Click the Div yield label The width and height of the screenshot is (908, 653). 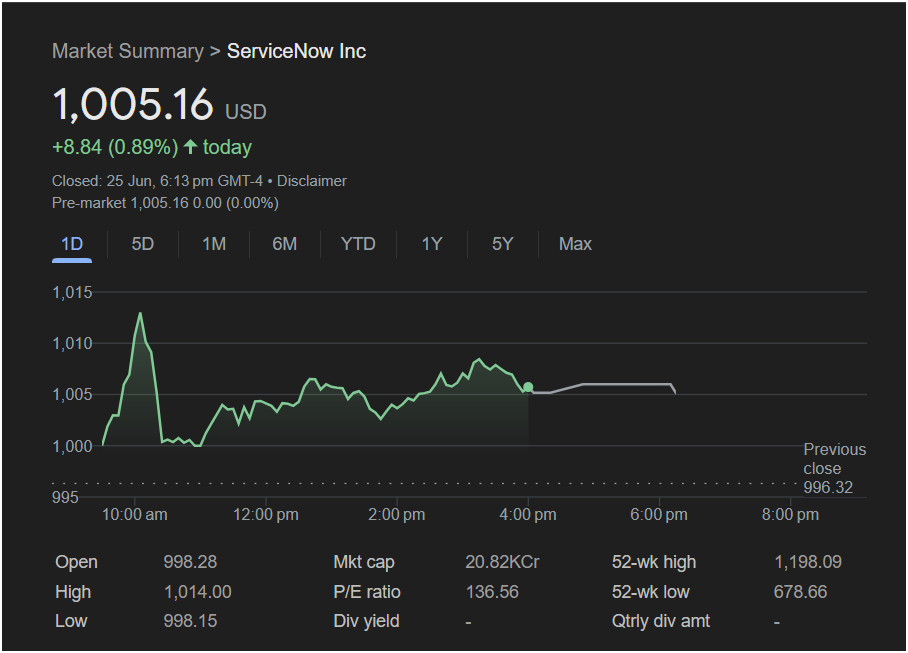point(367,621)
